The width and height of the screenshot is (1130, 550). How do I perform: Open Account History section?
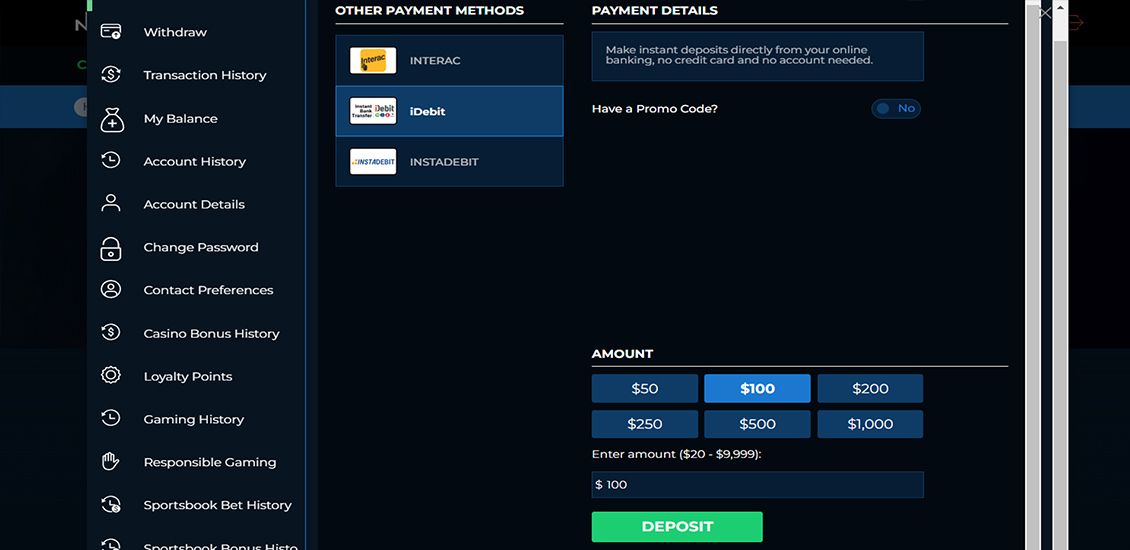click(x=196, y=161)
